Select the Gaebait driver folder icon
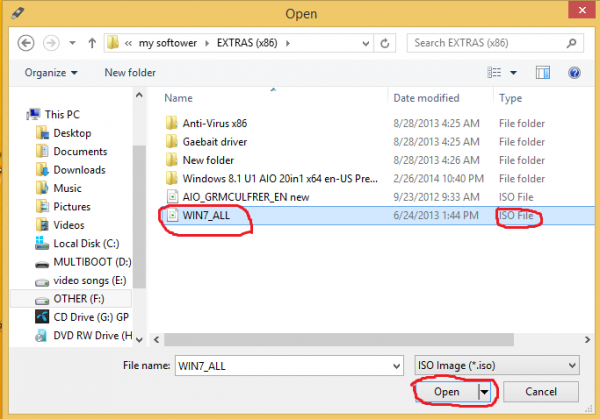Image resolution: width=600 pixels, height=419 pixels. click(x=172, y=142)
